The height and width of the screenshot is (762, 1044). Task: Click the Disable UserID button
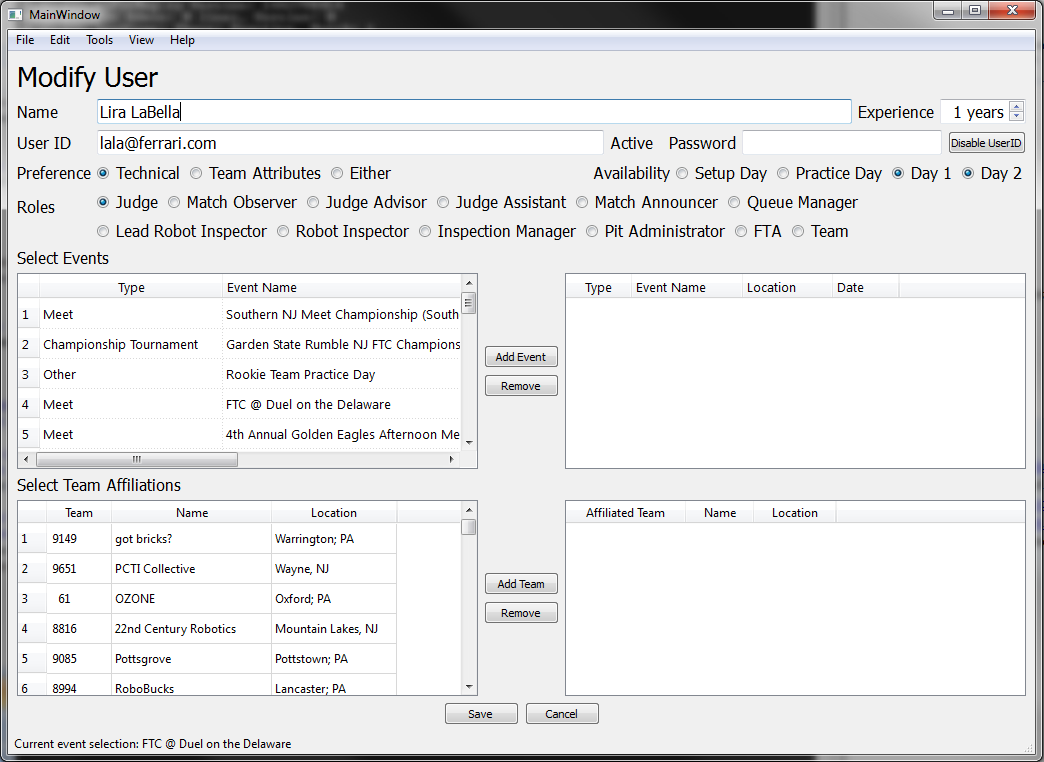point(986,143)
